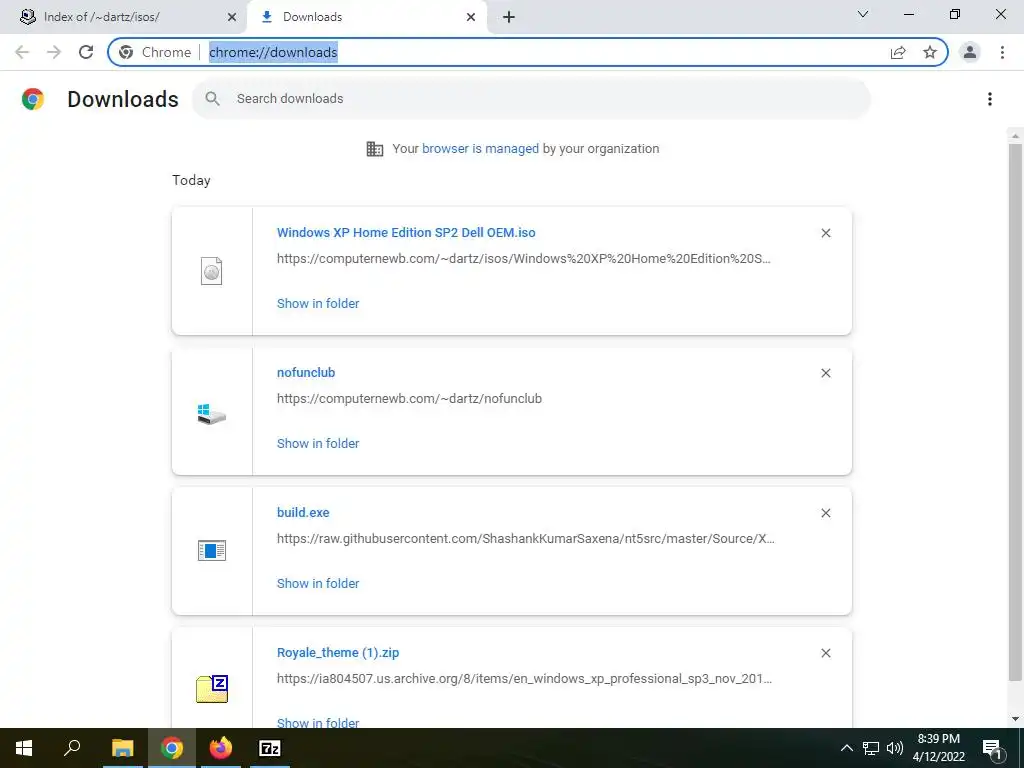Screen dimensions: 1024x768
Task: Click the computernewb.com/~dartz/nofunclub URL
Action: pyautogui.click(x=409, y=398)
